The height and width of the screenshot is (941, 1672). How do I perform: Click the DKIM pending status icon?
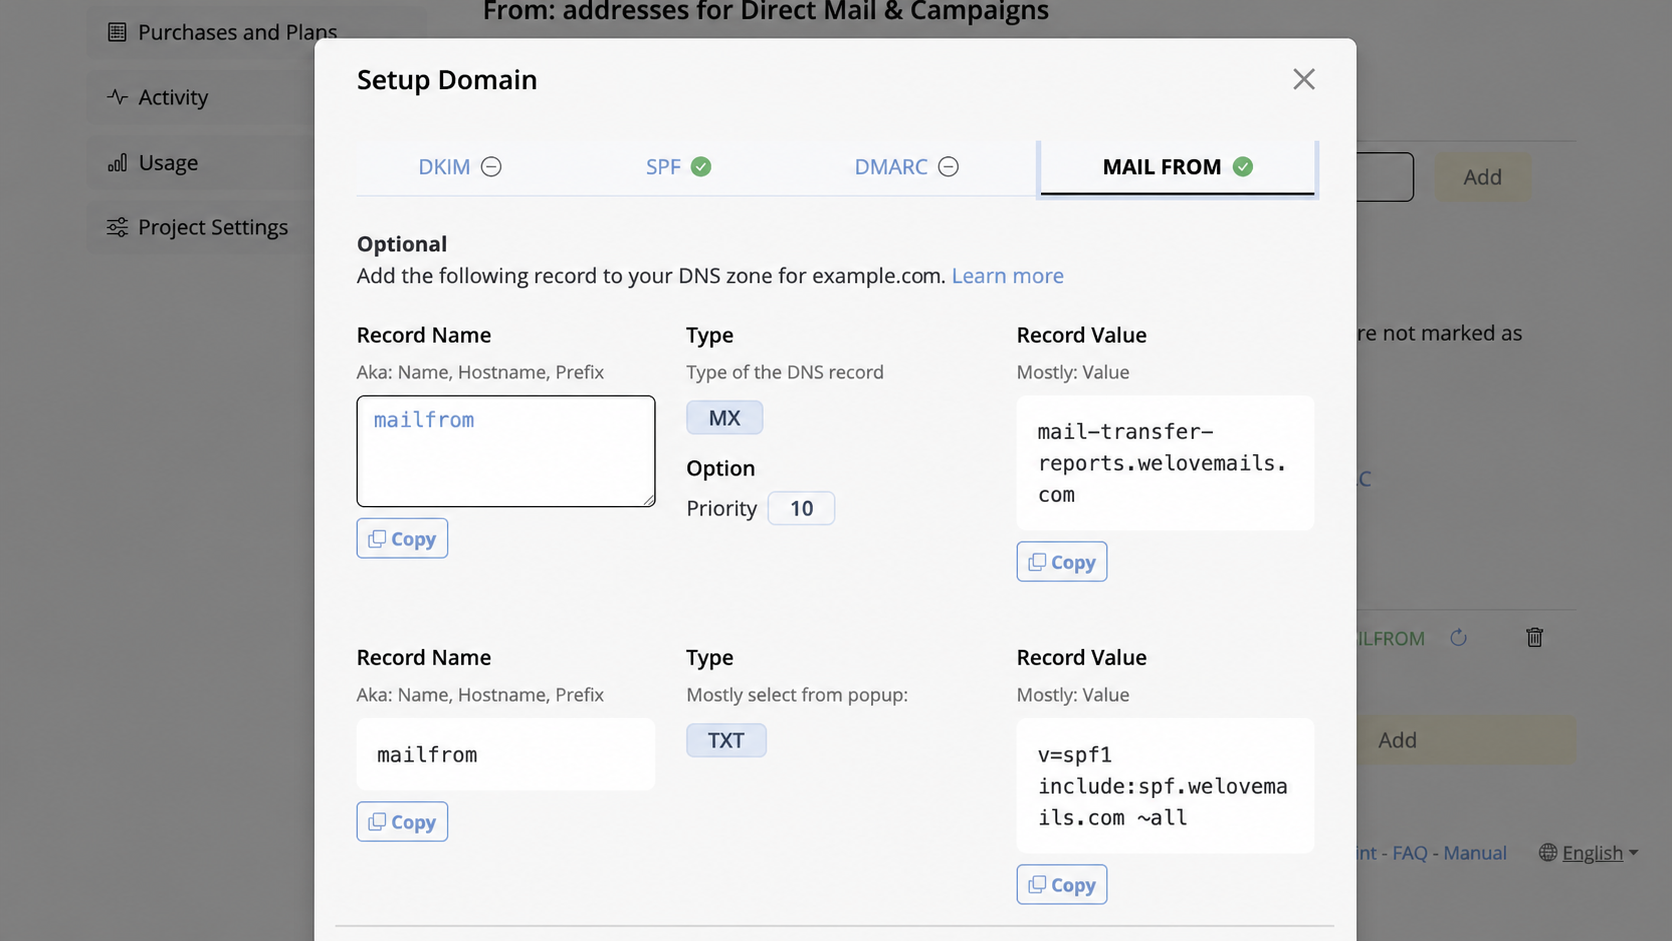coord(491,167)
